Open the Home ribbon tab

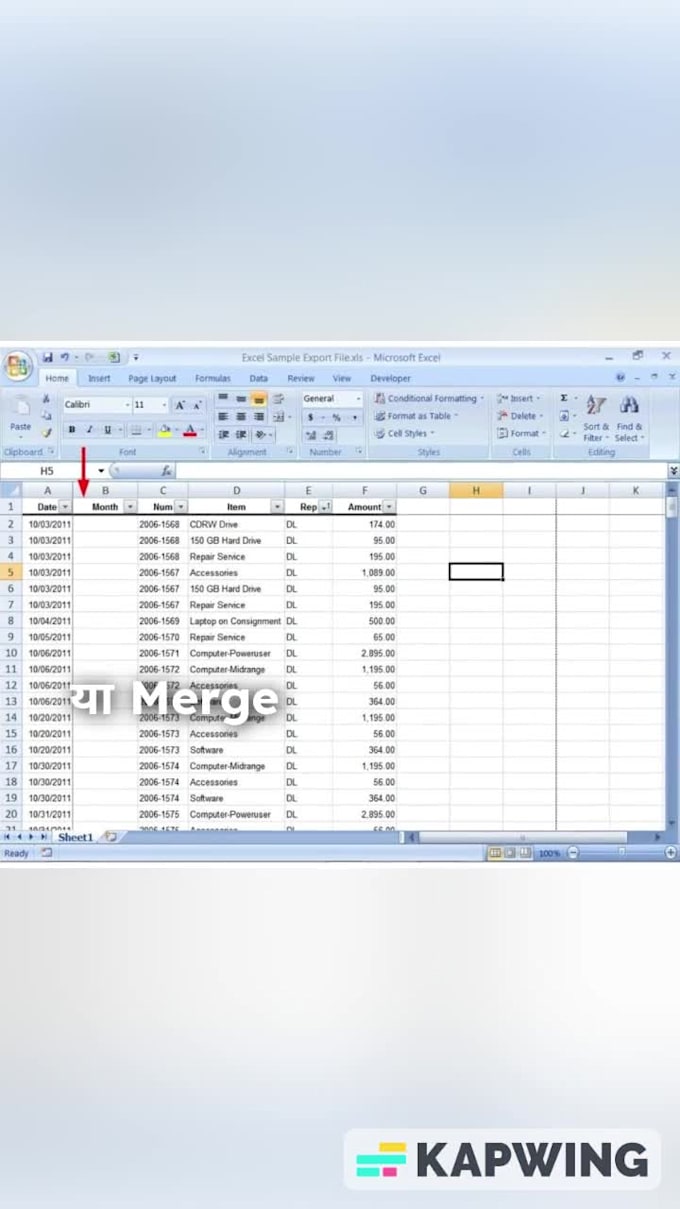tap(57, 378)
